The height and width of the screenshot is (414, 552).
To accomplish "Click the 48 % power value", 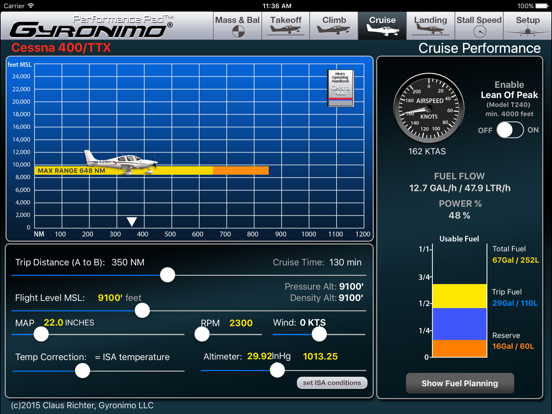I will [x=459, y=215].
